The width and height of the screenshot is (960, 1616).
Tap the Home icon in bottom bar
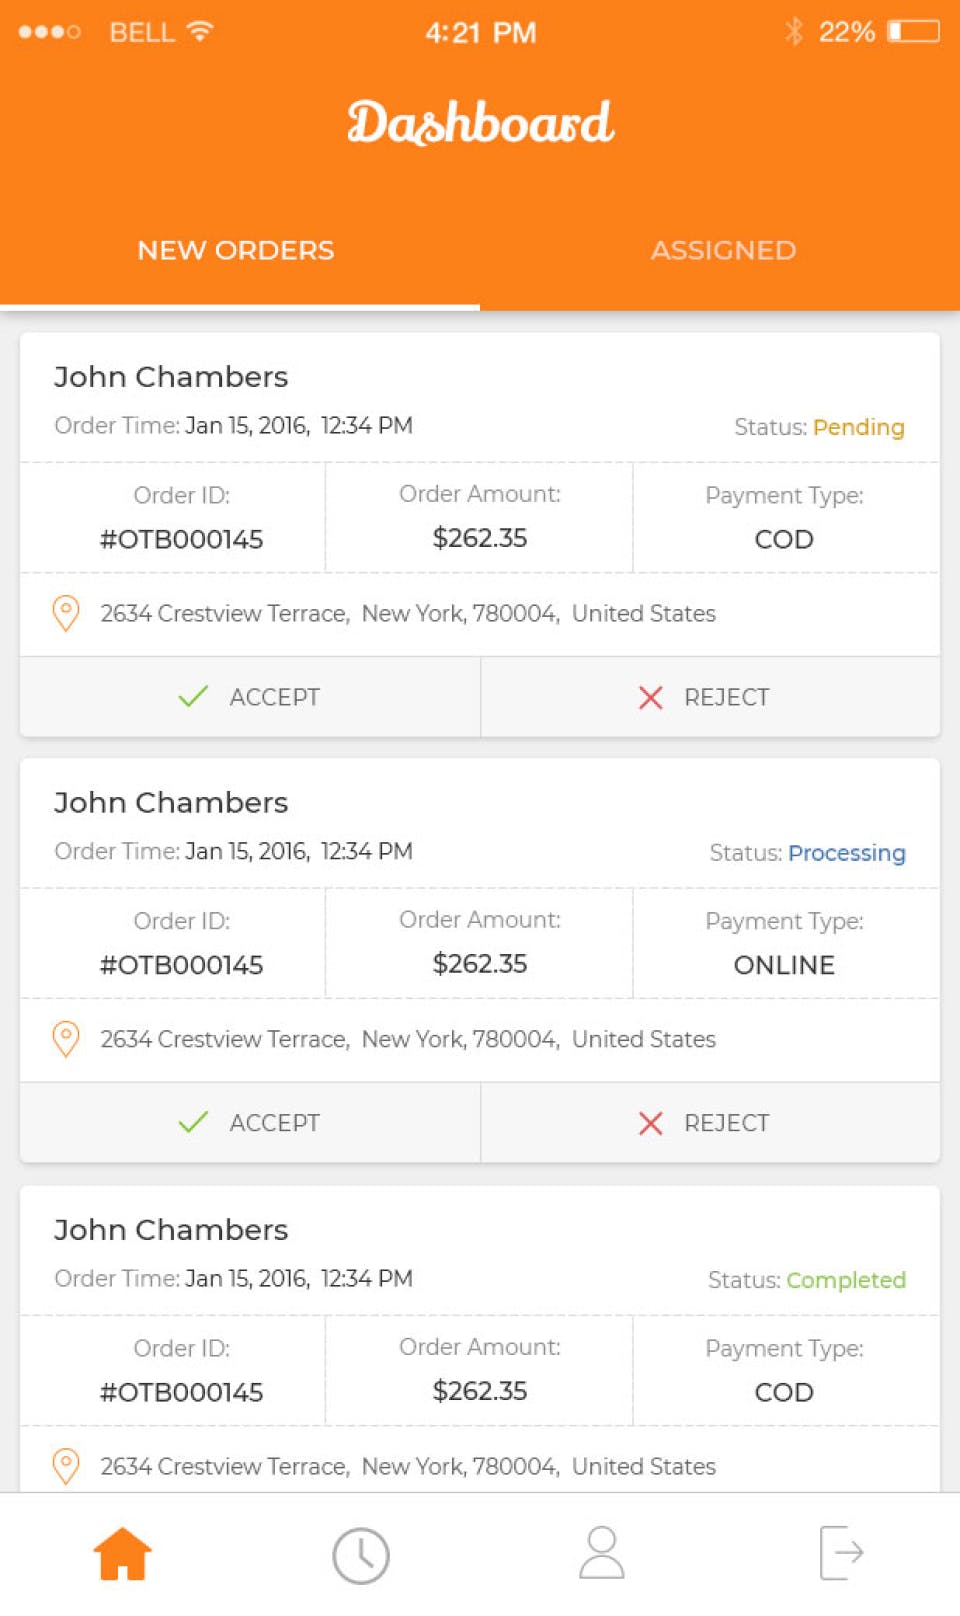122,1554
